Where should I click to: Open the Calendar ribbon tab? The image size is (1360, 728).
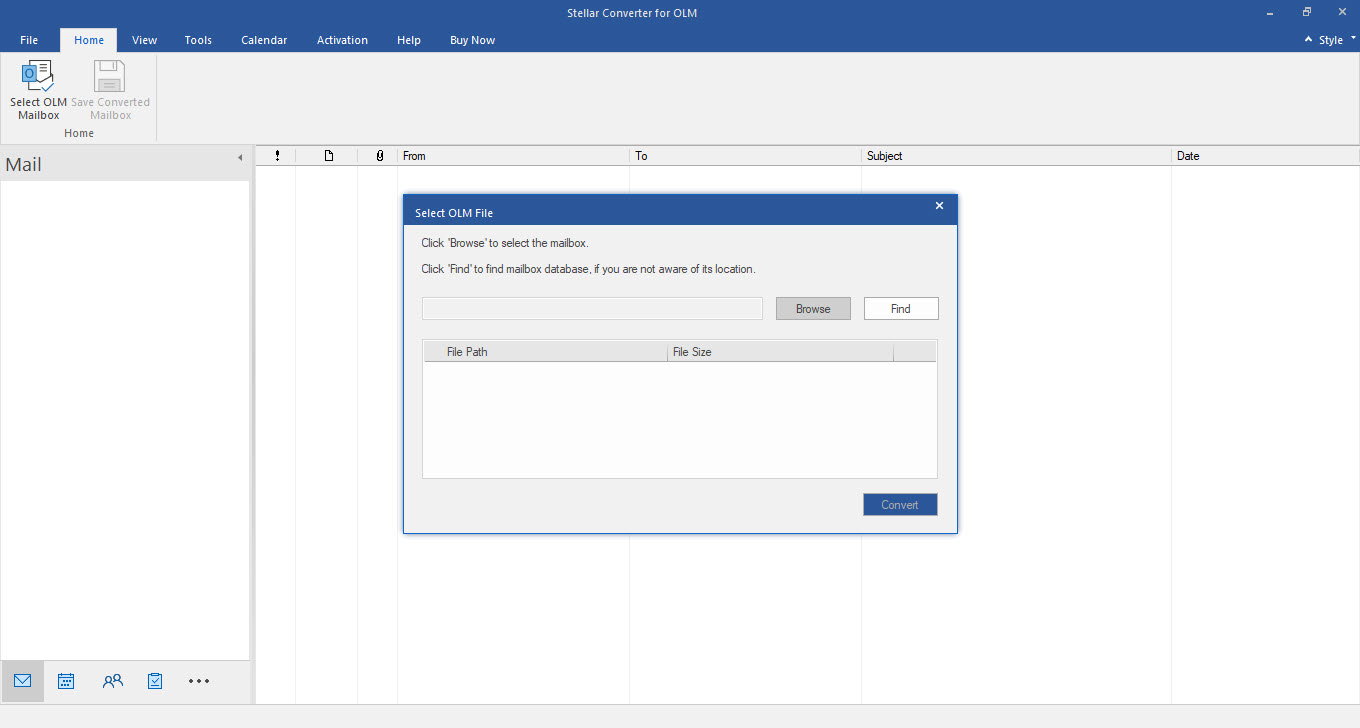[x=264, y=40]
